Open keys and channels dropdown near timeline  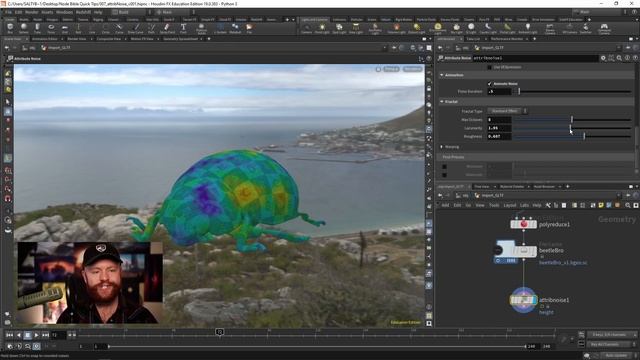611,335
